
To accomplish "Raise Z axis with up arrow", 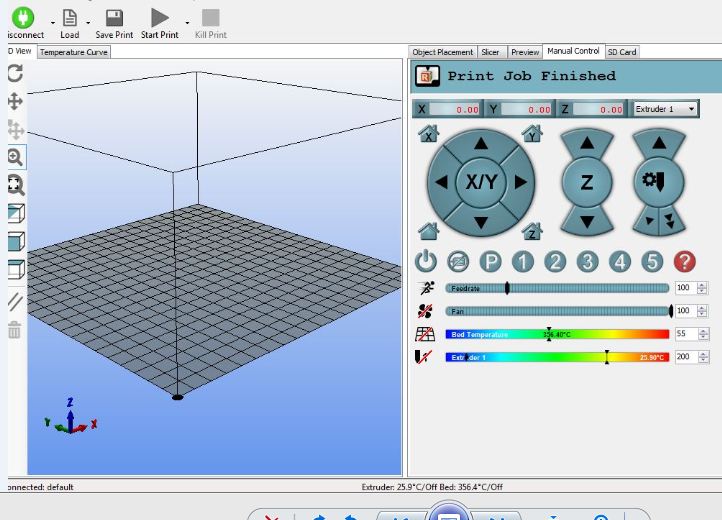I will point(587,143).
